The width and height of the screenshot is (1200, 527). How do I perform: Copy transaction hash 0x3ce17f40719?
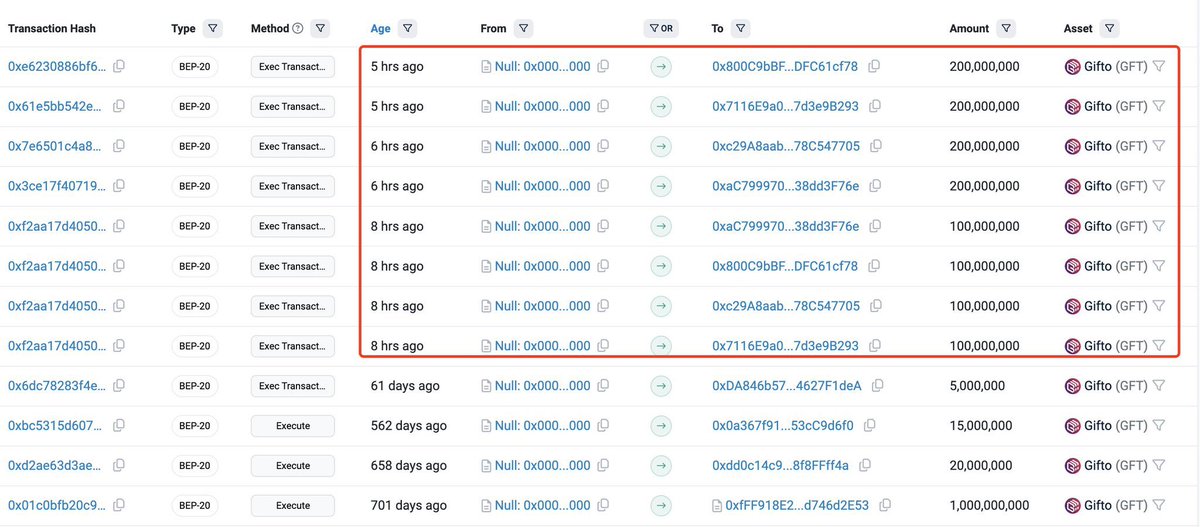[x=119, y=186]
